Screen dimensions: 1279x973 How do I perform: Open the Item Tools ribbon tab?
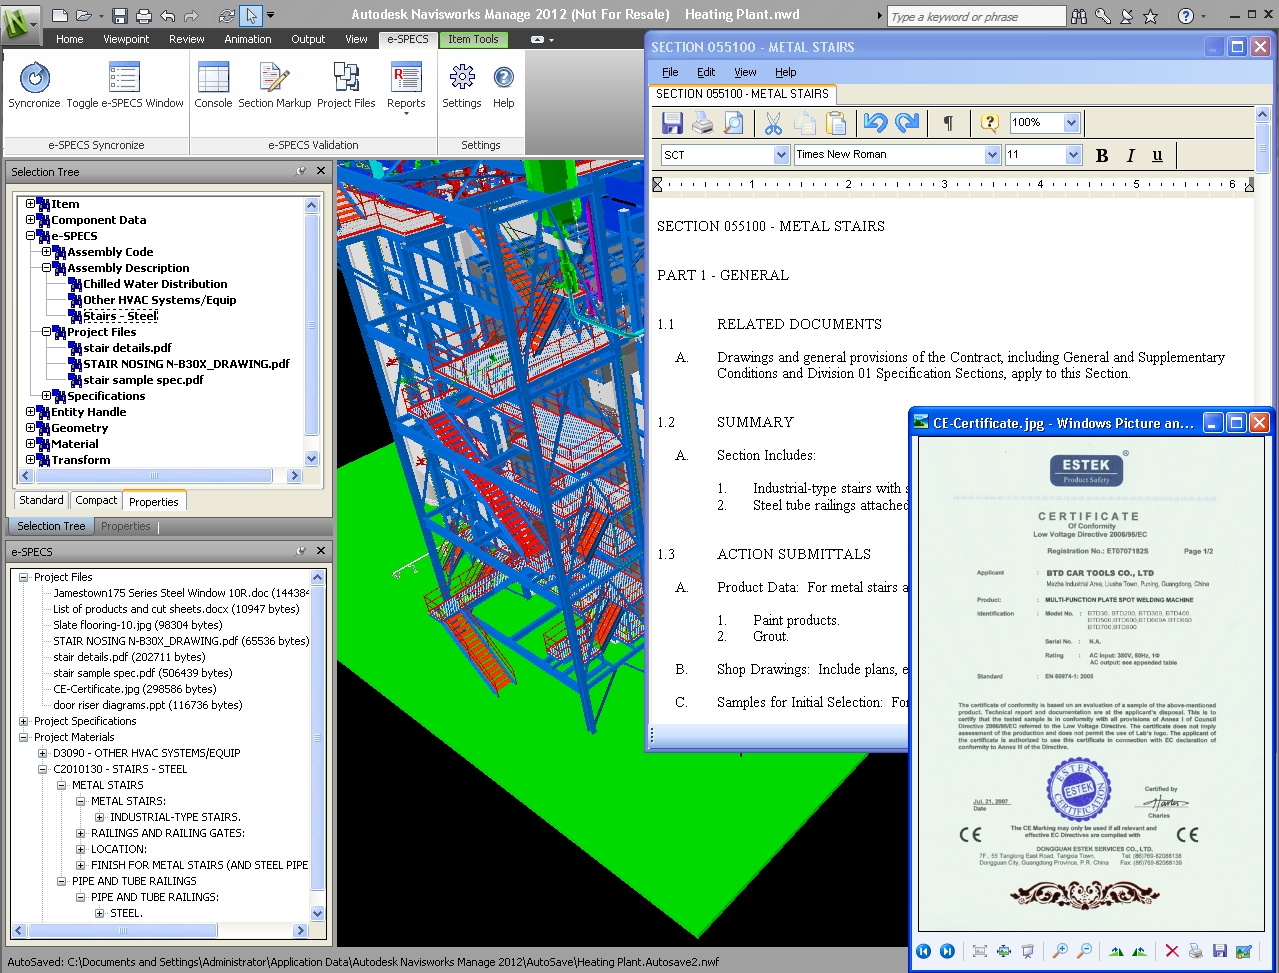click(473, 39)
